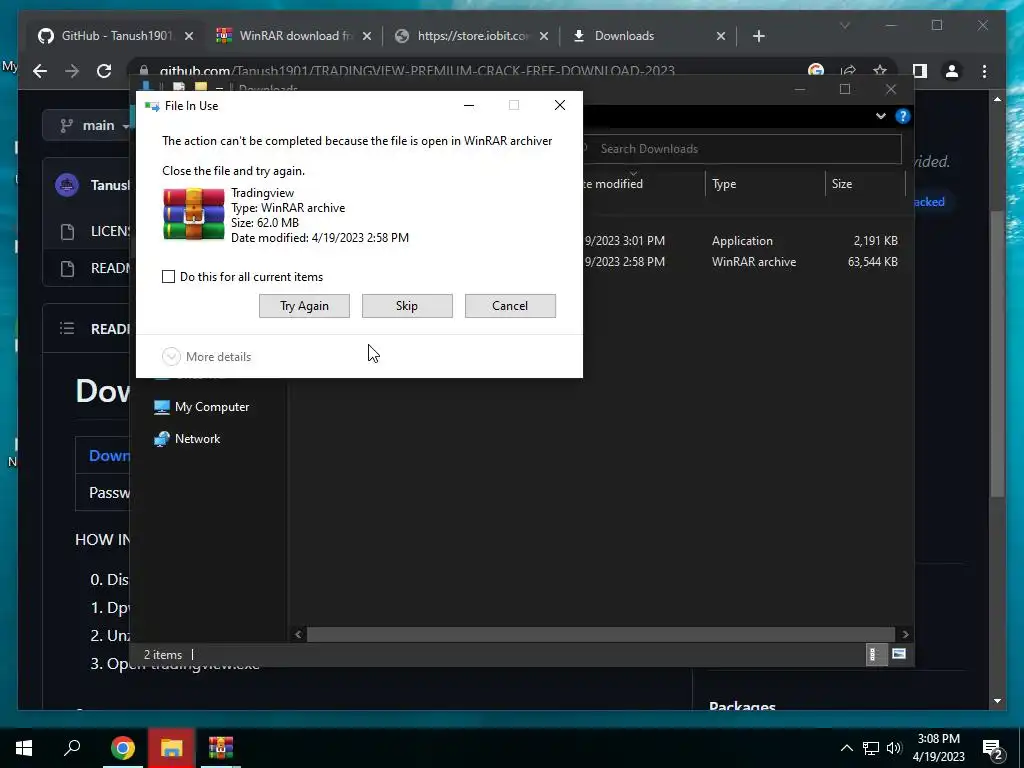Click the network tray icon
The width and height of the screenshot is (1024, 768).
[871, 748]
